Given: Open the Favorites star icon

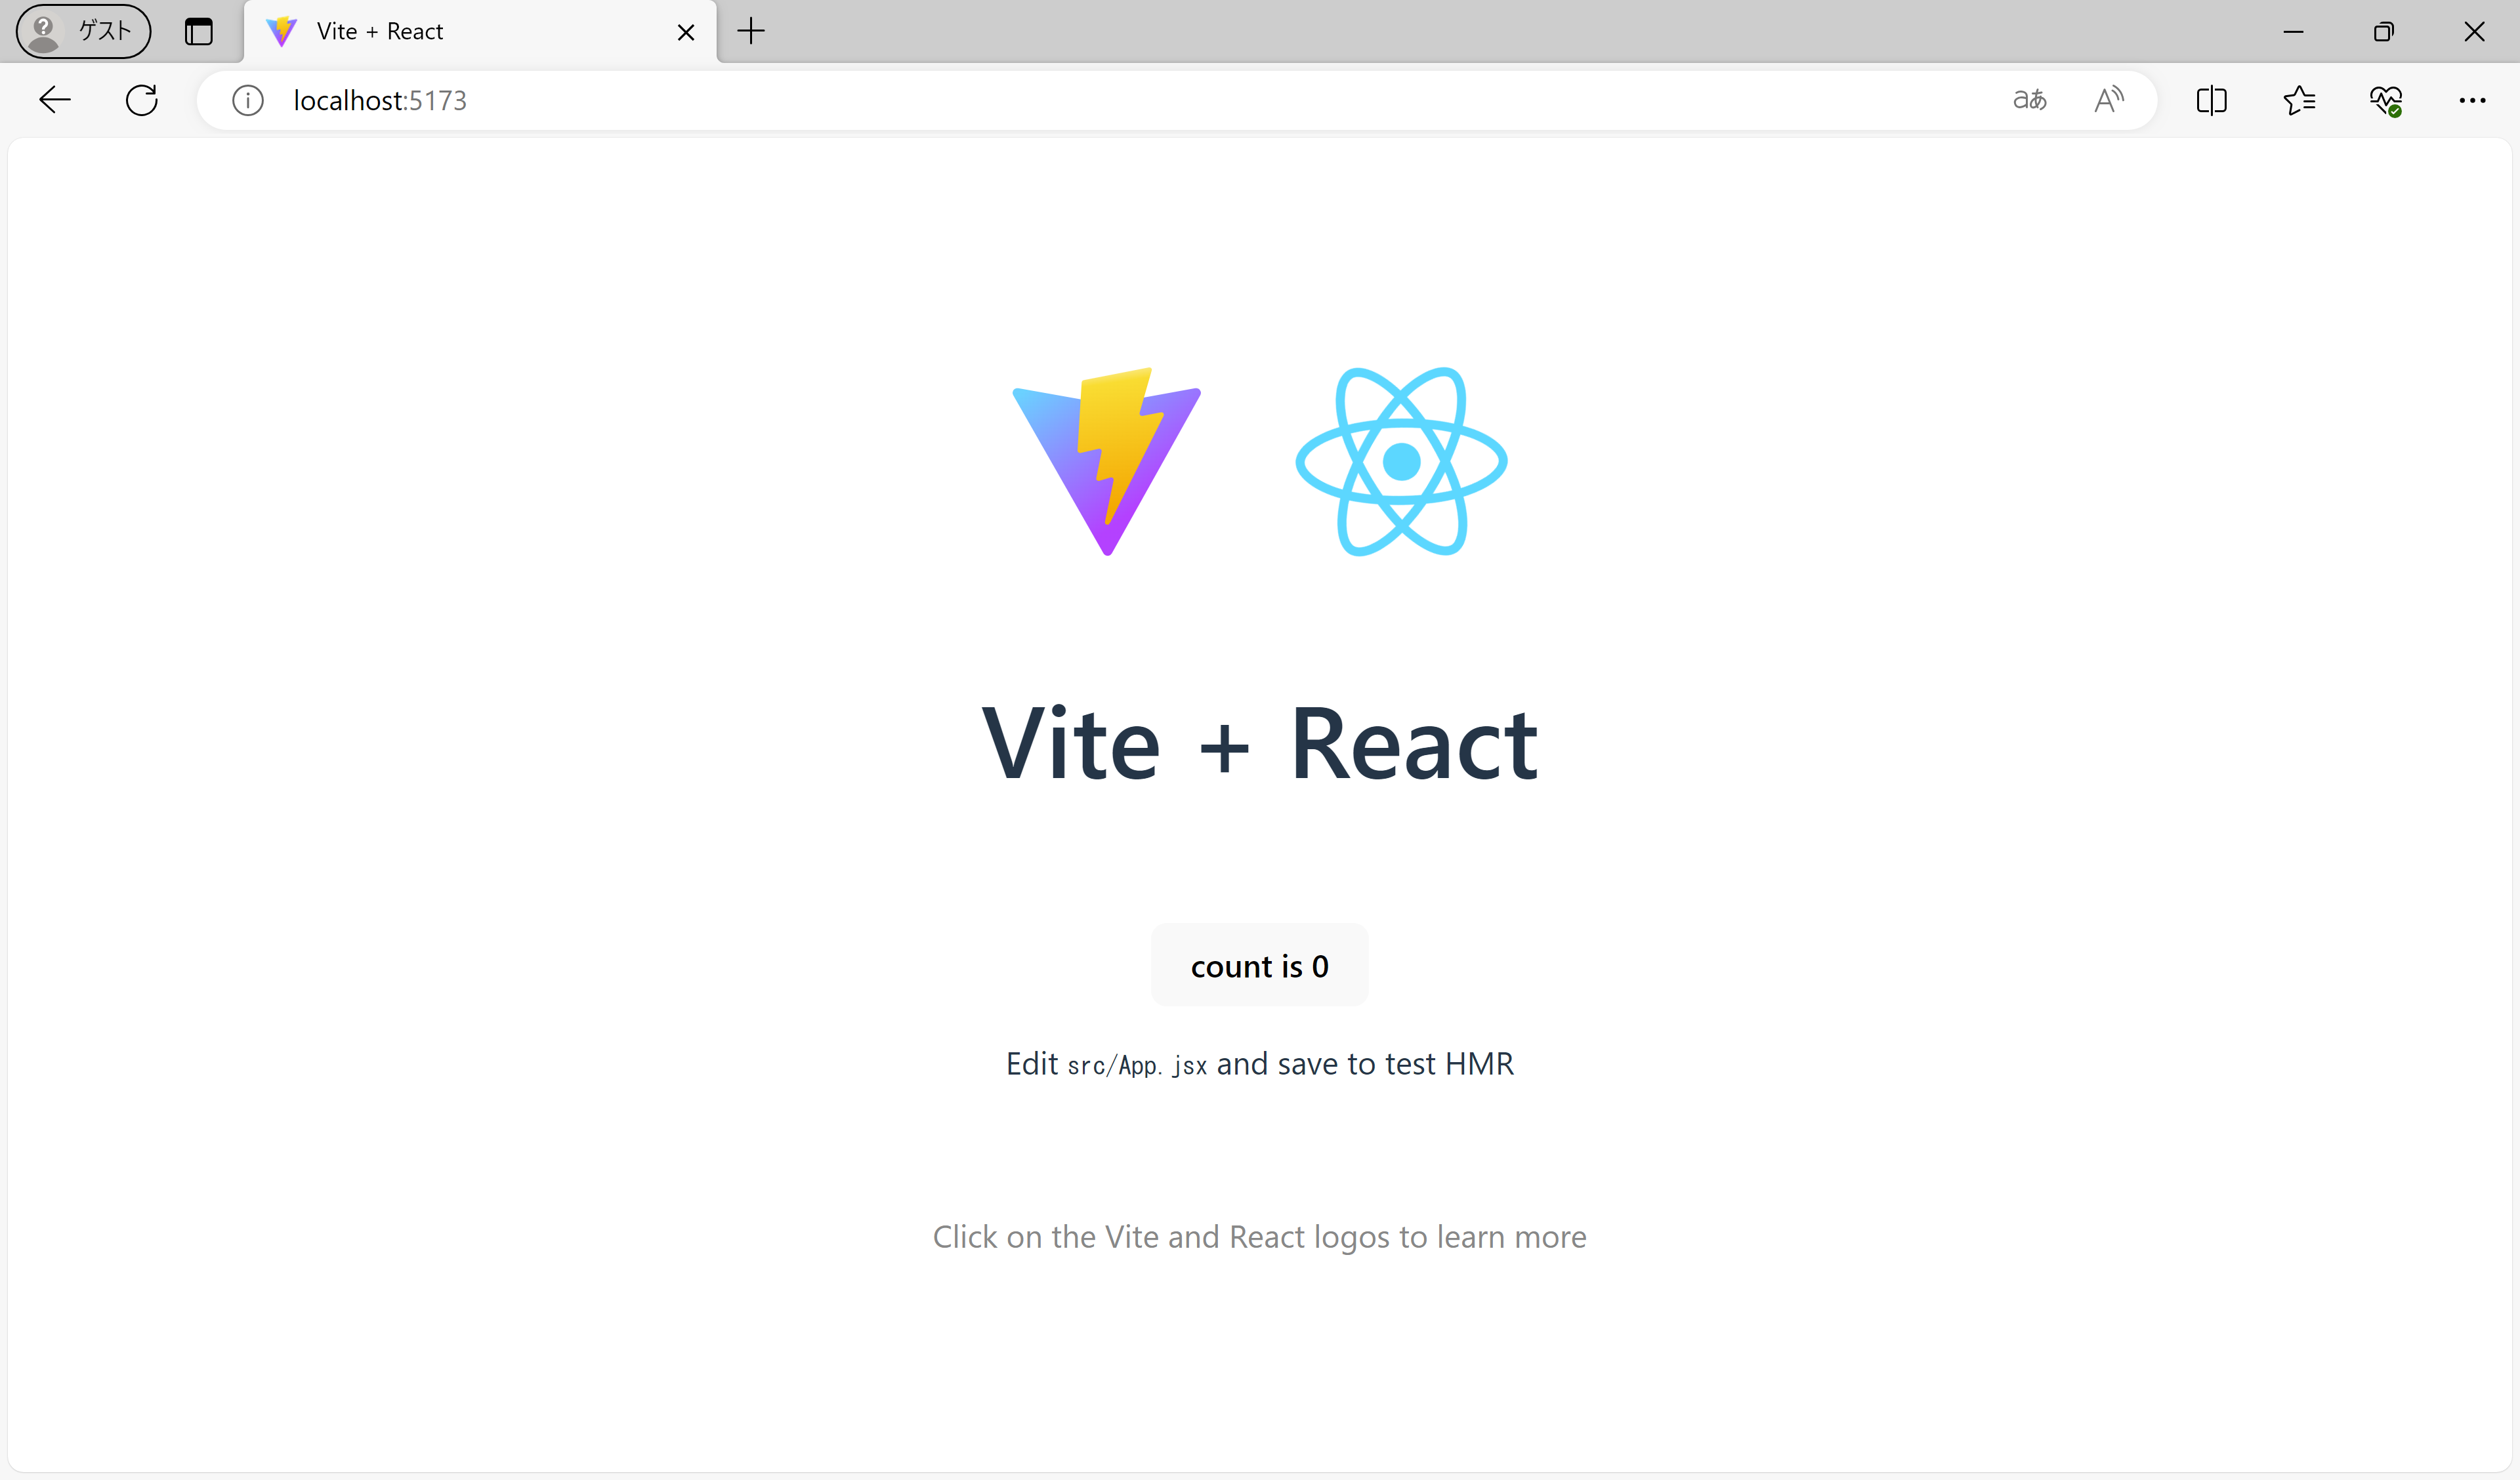Looking at the screenshot, I should pos(2299,100).
